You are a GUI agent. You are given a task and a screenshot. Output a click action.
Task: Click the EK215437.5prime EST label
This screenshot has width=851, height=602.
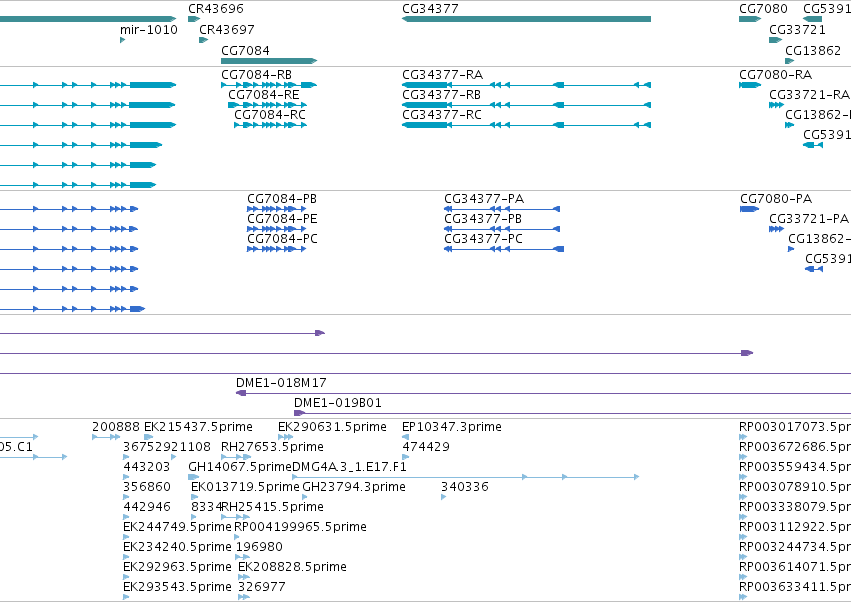pyautogui.click(x=198, y=427)
